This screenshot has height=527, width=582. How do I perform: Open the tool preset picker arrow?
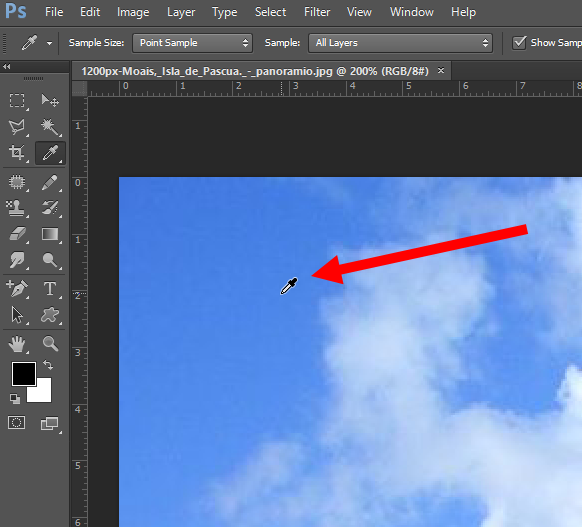click(49, 43)
